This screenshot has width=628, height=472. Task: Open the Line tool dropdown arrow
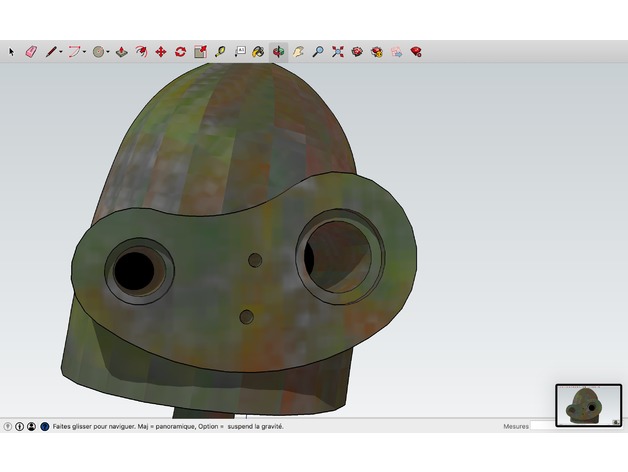[61, 52]
